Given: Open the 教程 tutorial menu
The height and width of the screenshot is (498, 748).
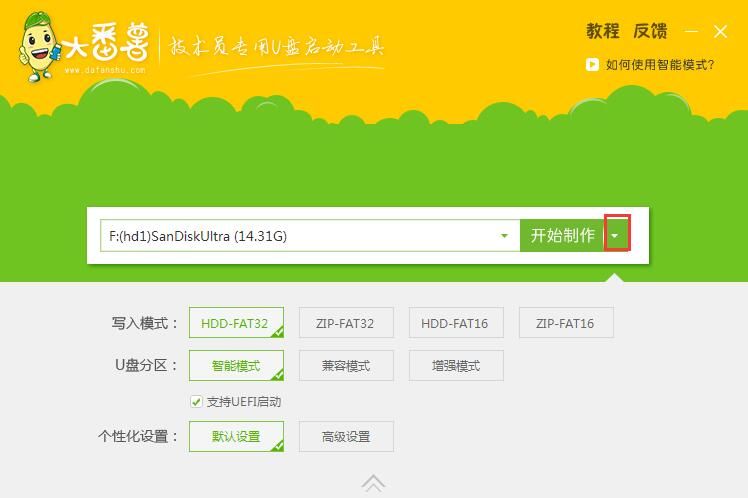Looking at the screenshot, I should (x=602, y=31).
